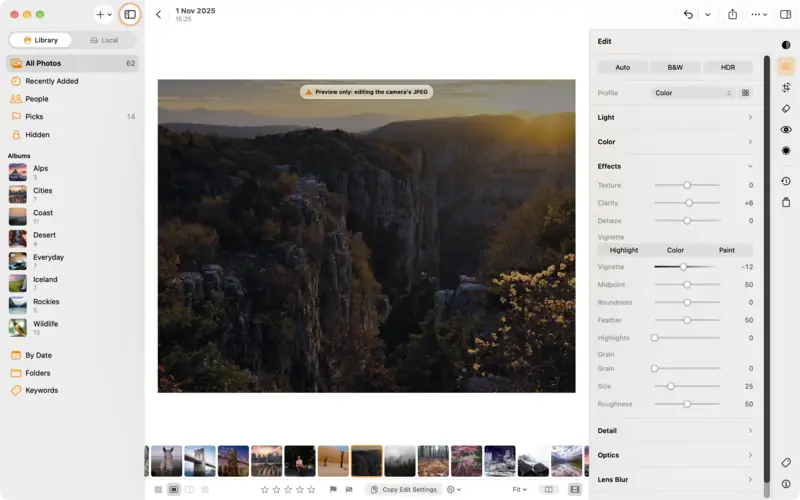This screenshot has width=800, height=500.
Task: Click the People icon in the sidebar
Action: click(16, 99)
